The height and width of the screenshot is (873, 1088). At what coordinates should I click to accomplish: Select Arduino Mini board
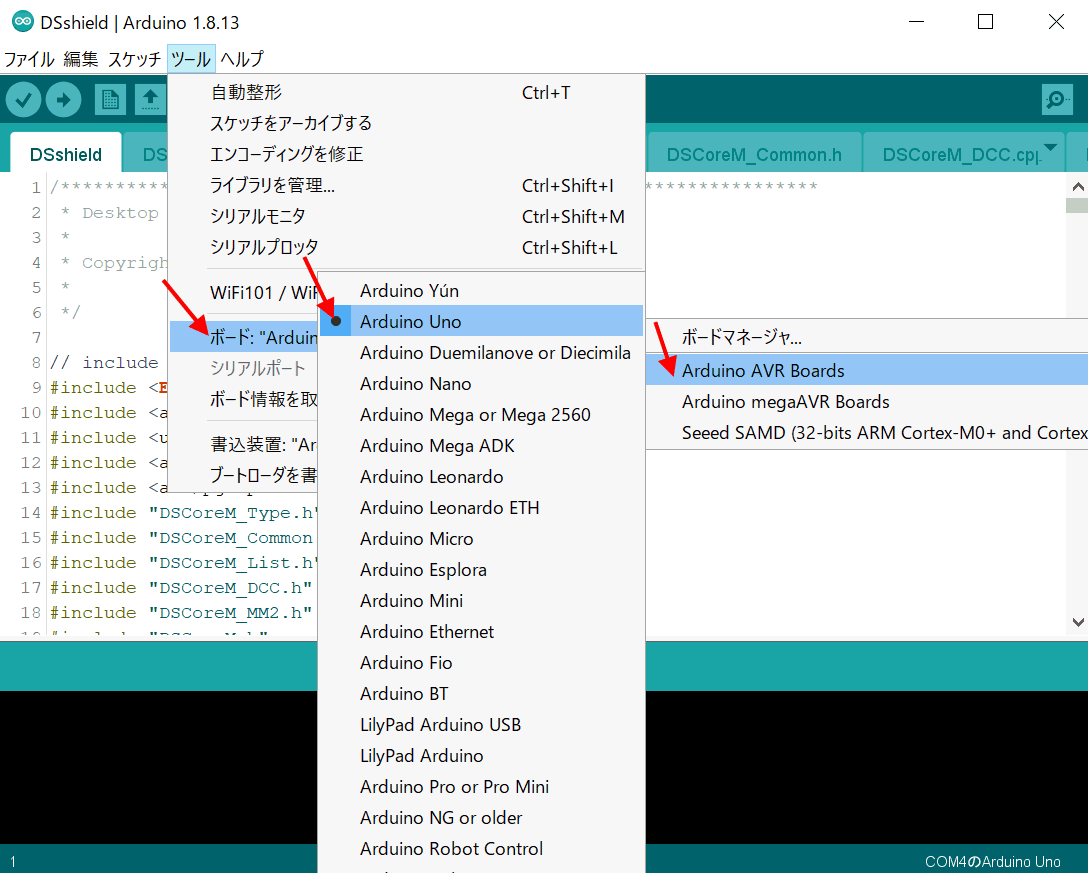point(482,601)
